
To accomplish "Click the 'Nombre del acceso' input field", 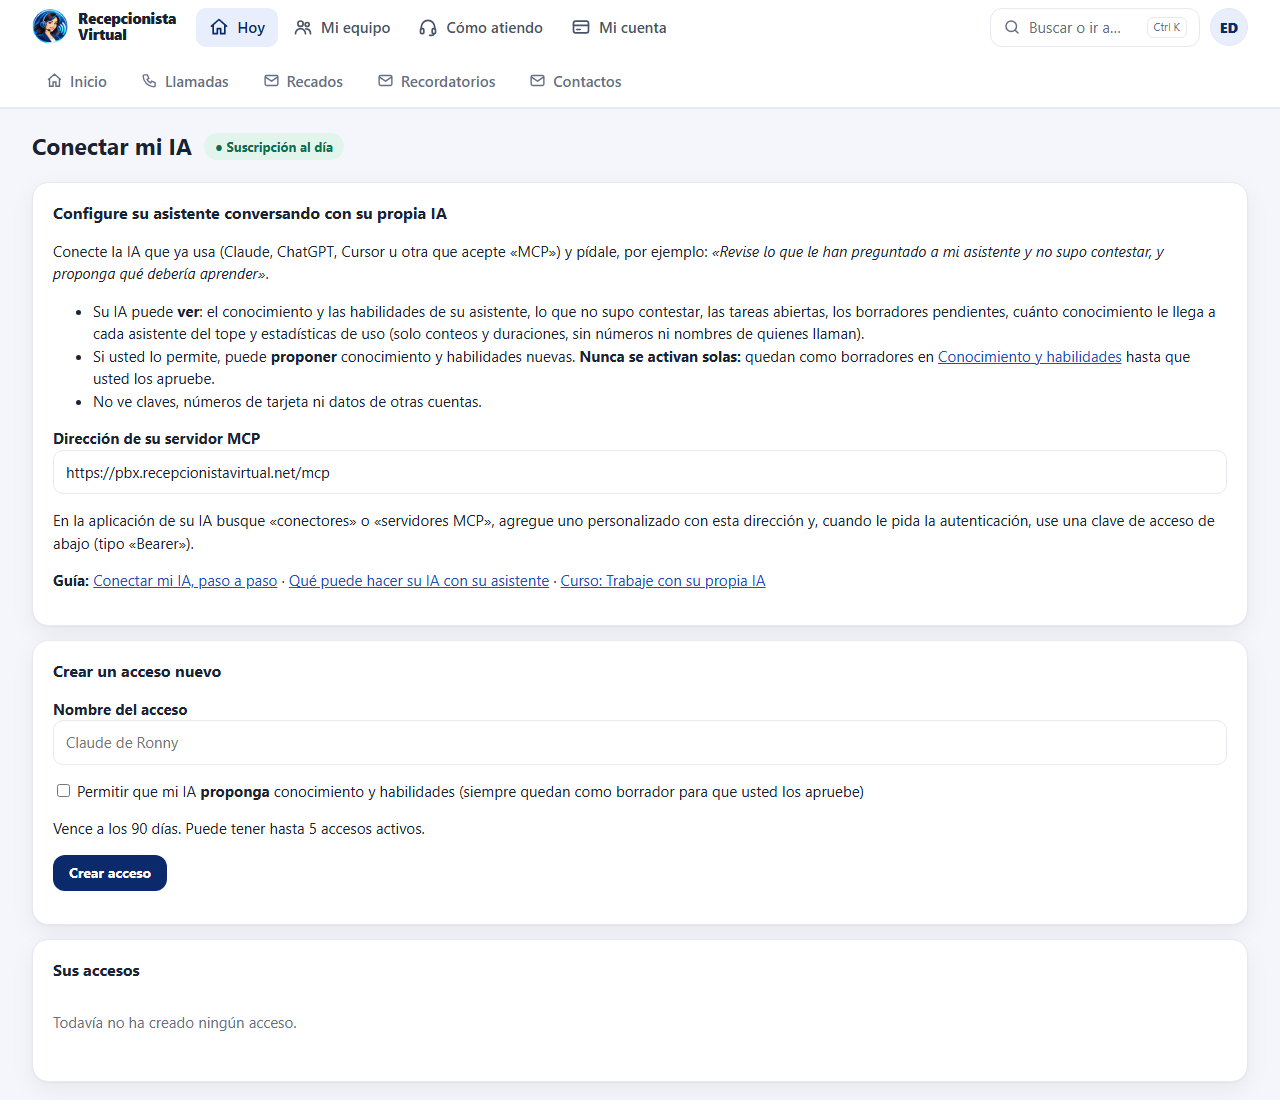I will [640, 743].
